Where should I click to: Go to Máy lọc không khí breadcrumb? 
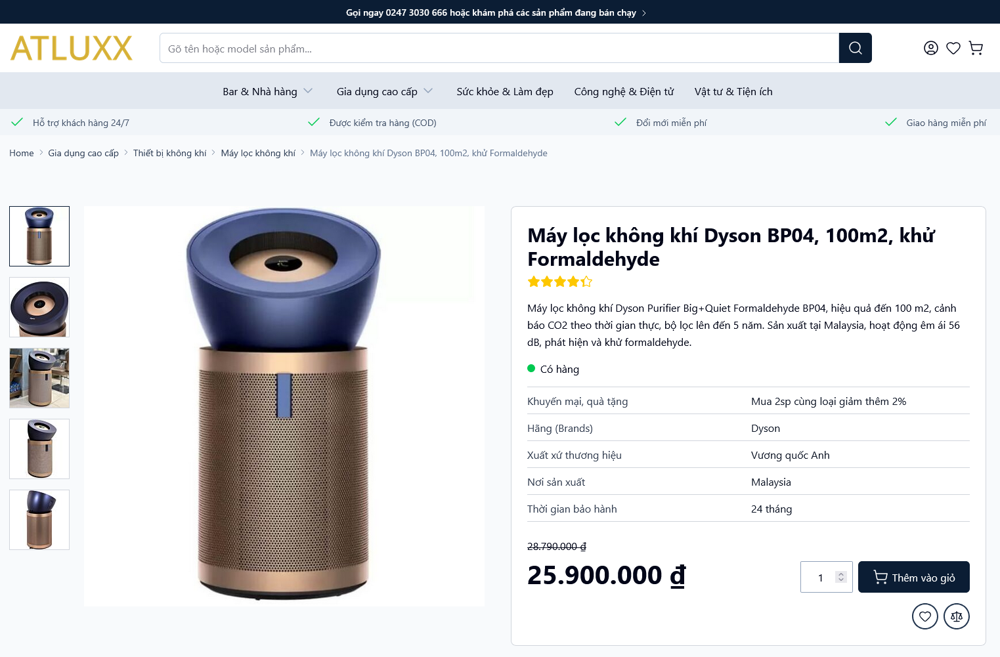click(x=258, y=153)
